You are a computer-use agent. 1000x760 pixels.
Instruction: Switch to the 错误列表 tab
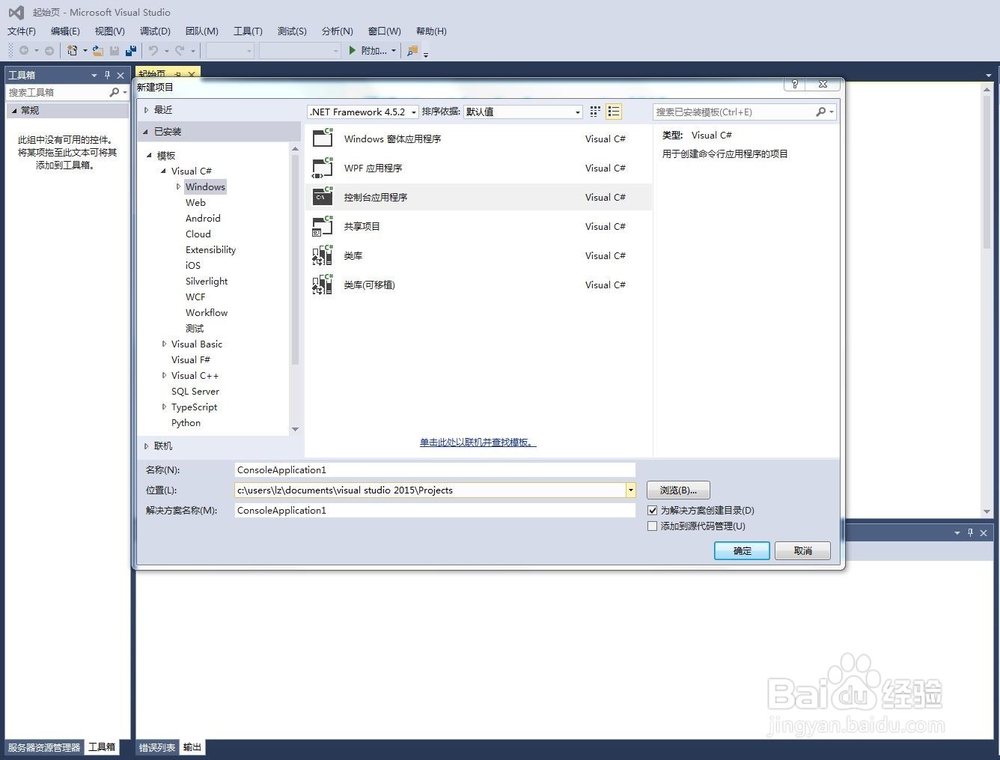coord(157,747)
